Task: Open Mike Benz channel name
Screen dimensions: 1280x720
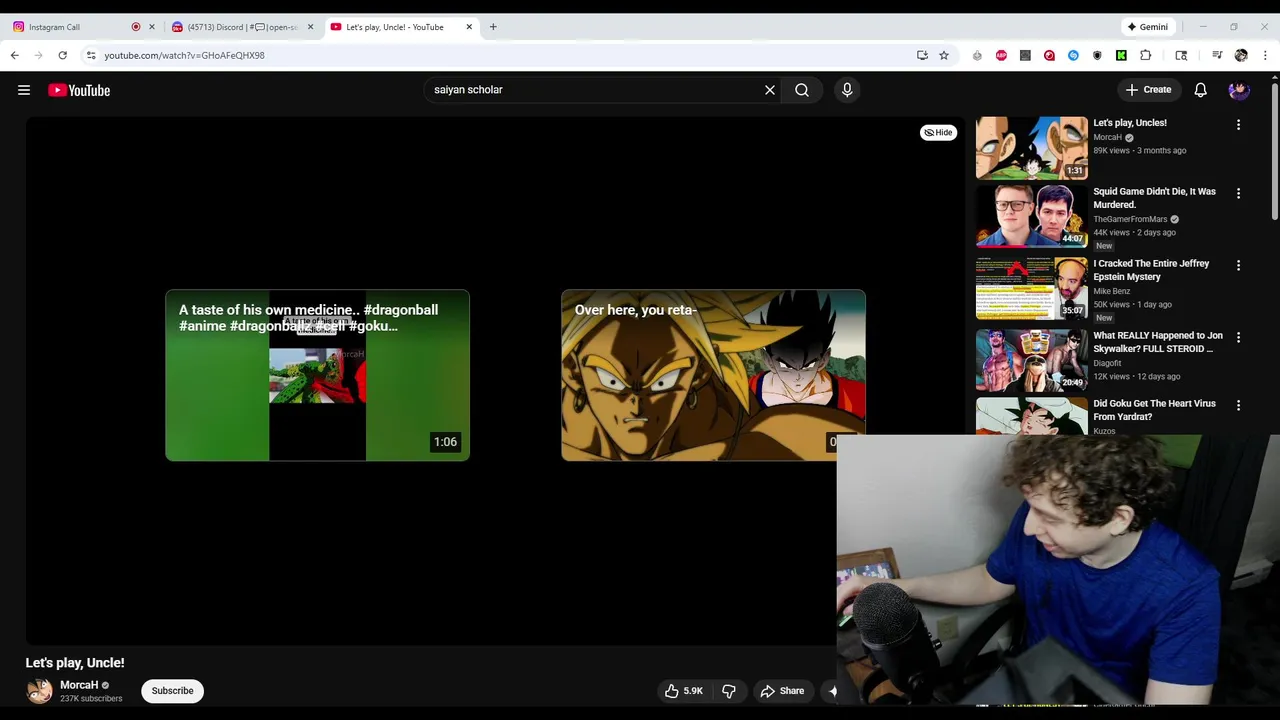Action: click(1111, 291)
